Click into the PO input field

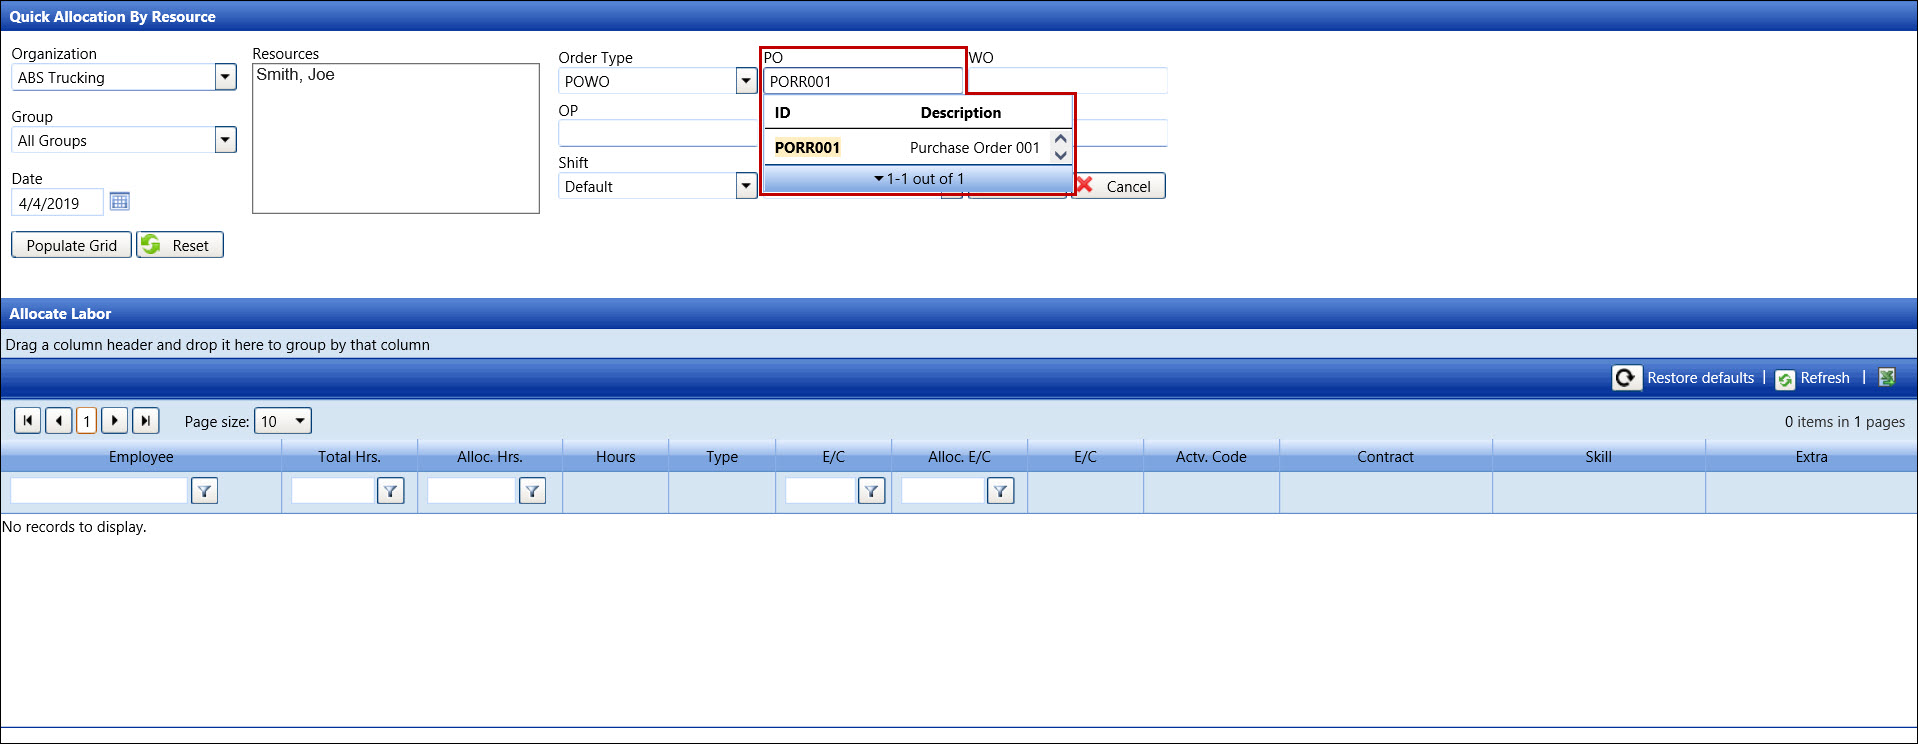click(x=862, y=81)
